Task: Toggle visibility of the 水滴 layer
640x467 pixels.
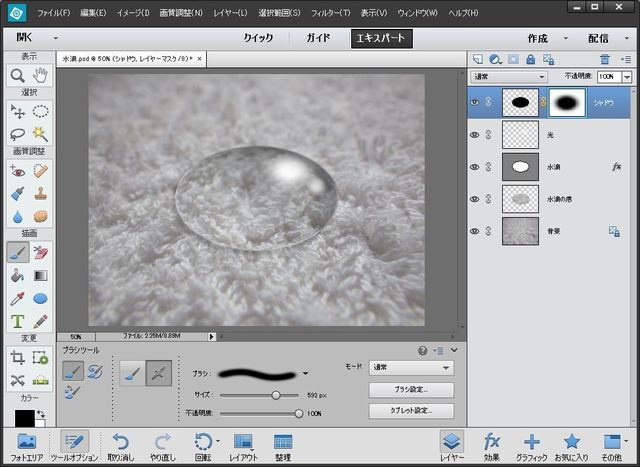Action: click(x=475, y=167)
